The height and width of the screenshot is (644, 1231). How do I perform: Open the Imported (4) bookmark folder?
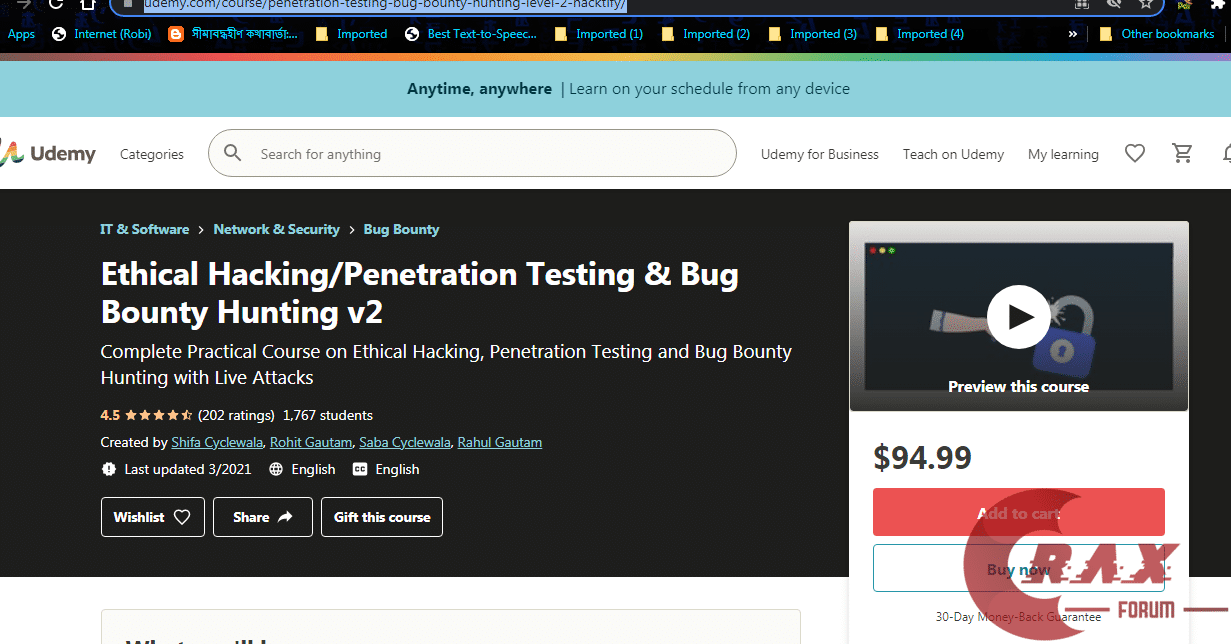(919, 34)
